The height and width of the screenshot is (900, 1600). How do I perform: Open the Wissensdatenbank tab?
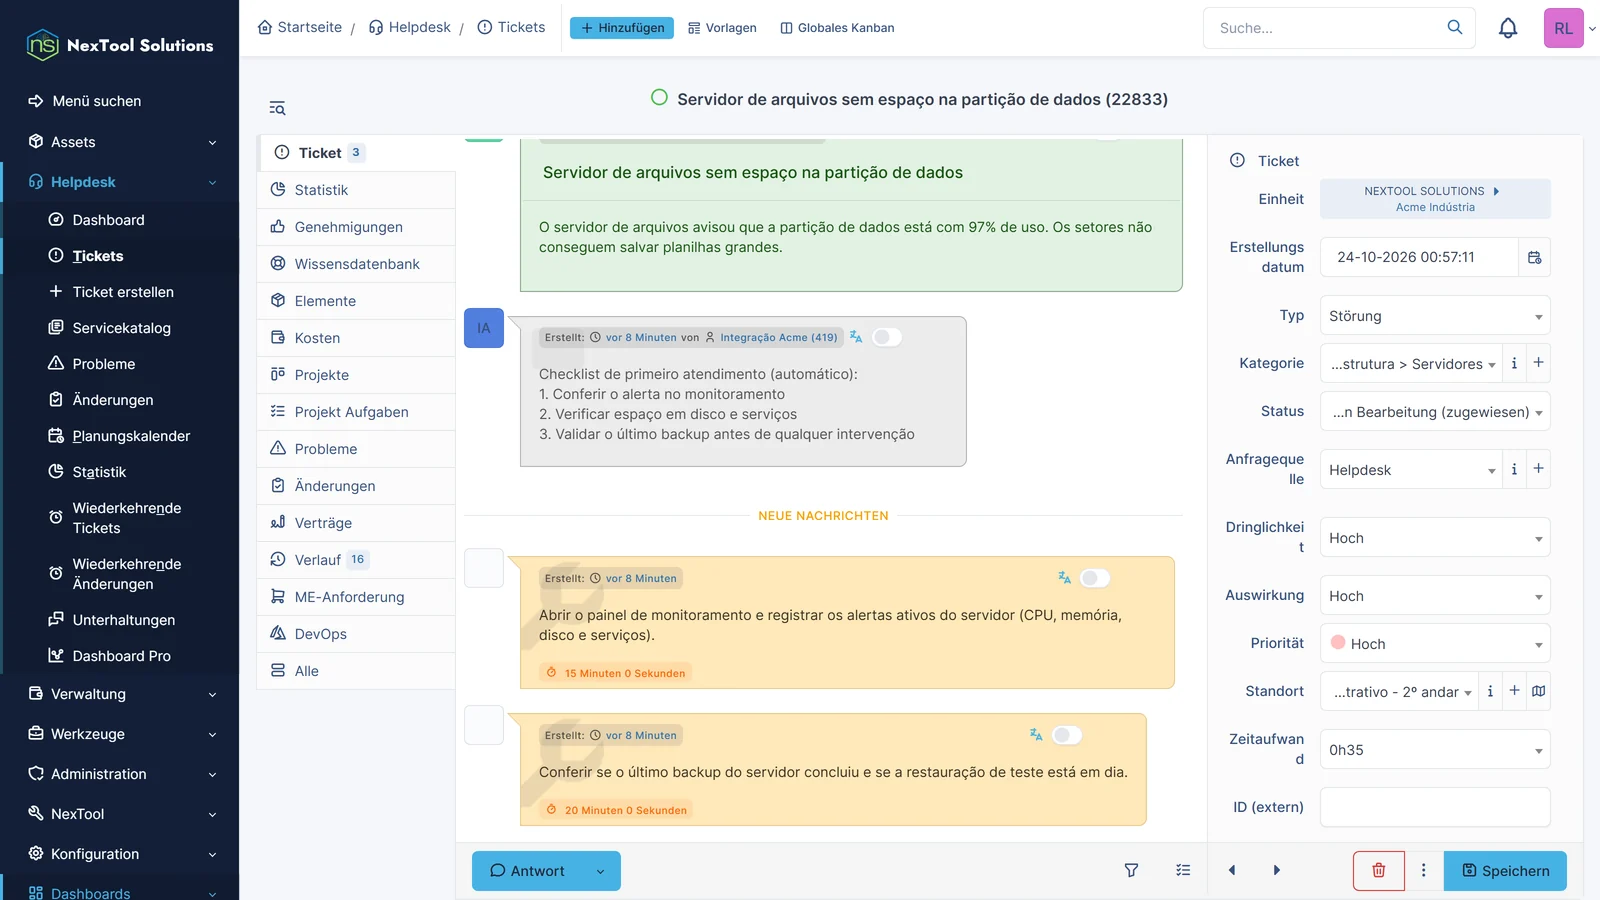356,264
